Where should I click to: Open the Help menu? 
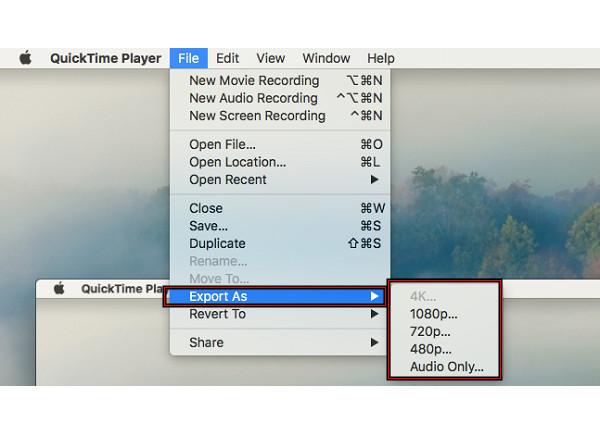(381, 58)
